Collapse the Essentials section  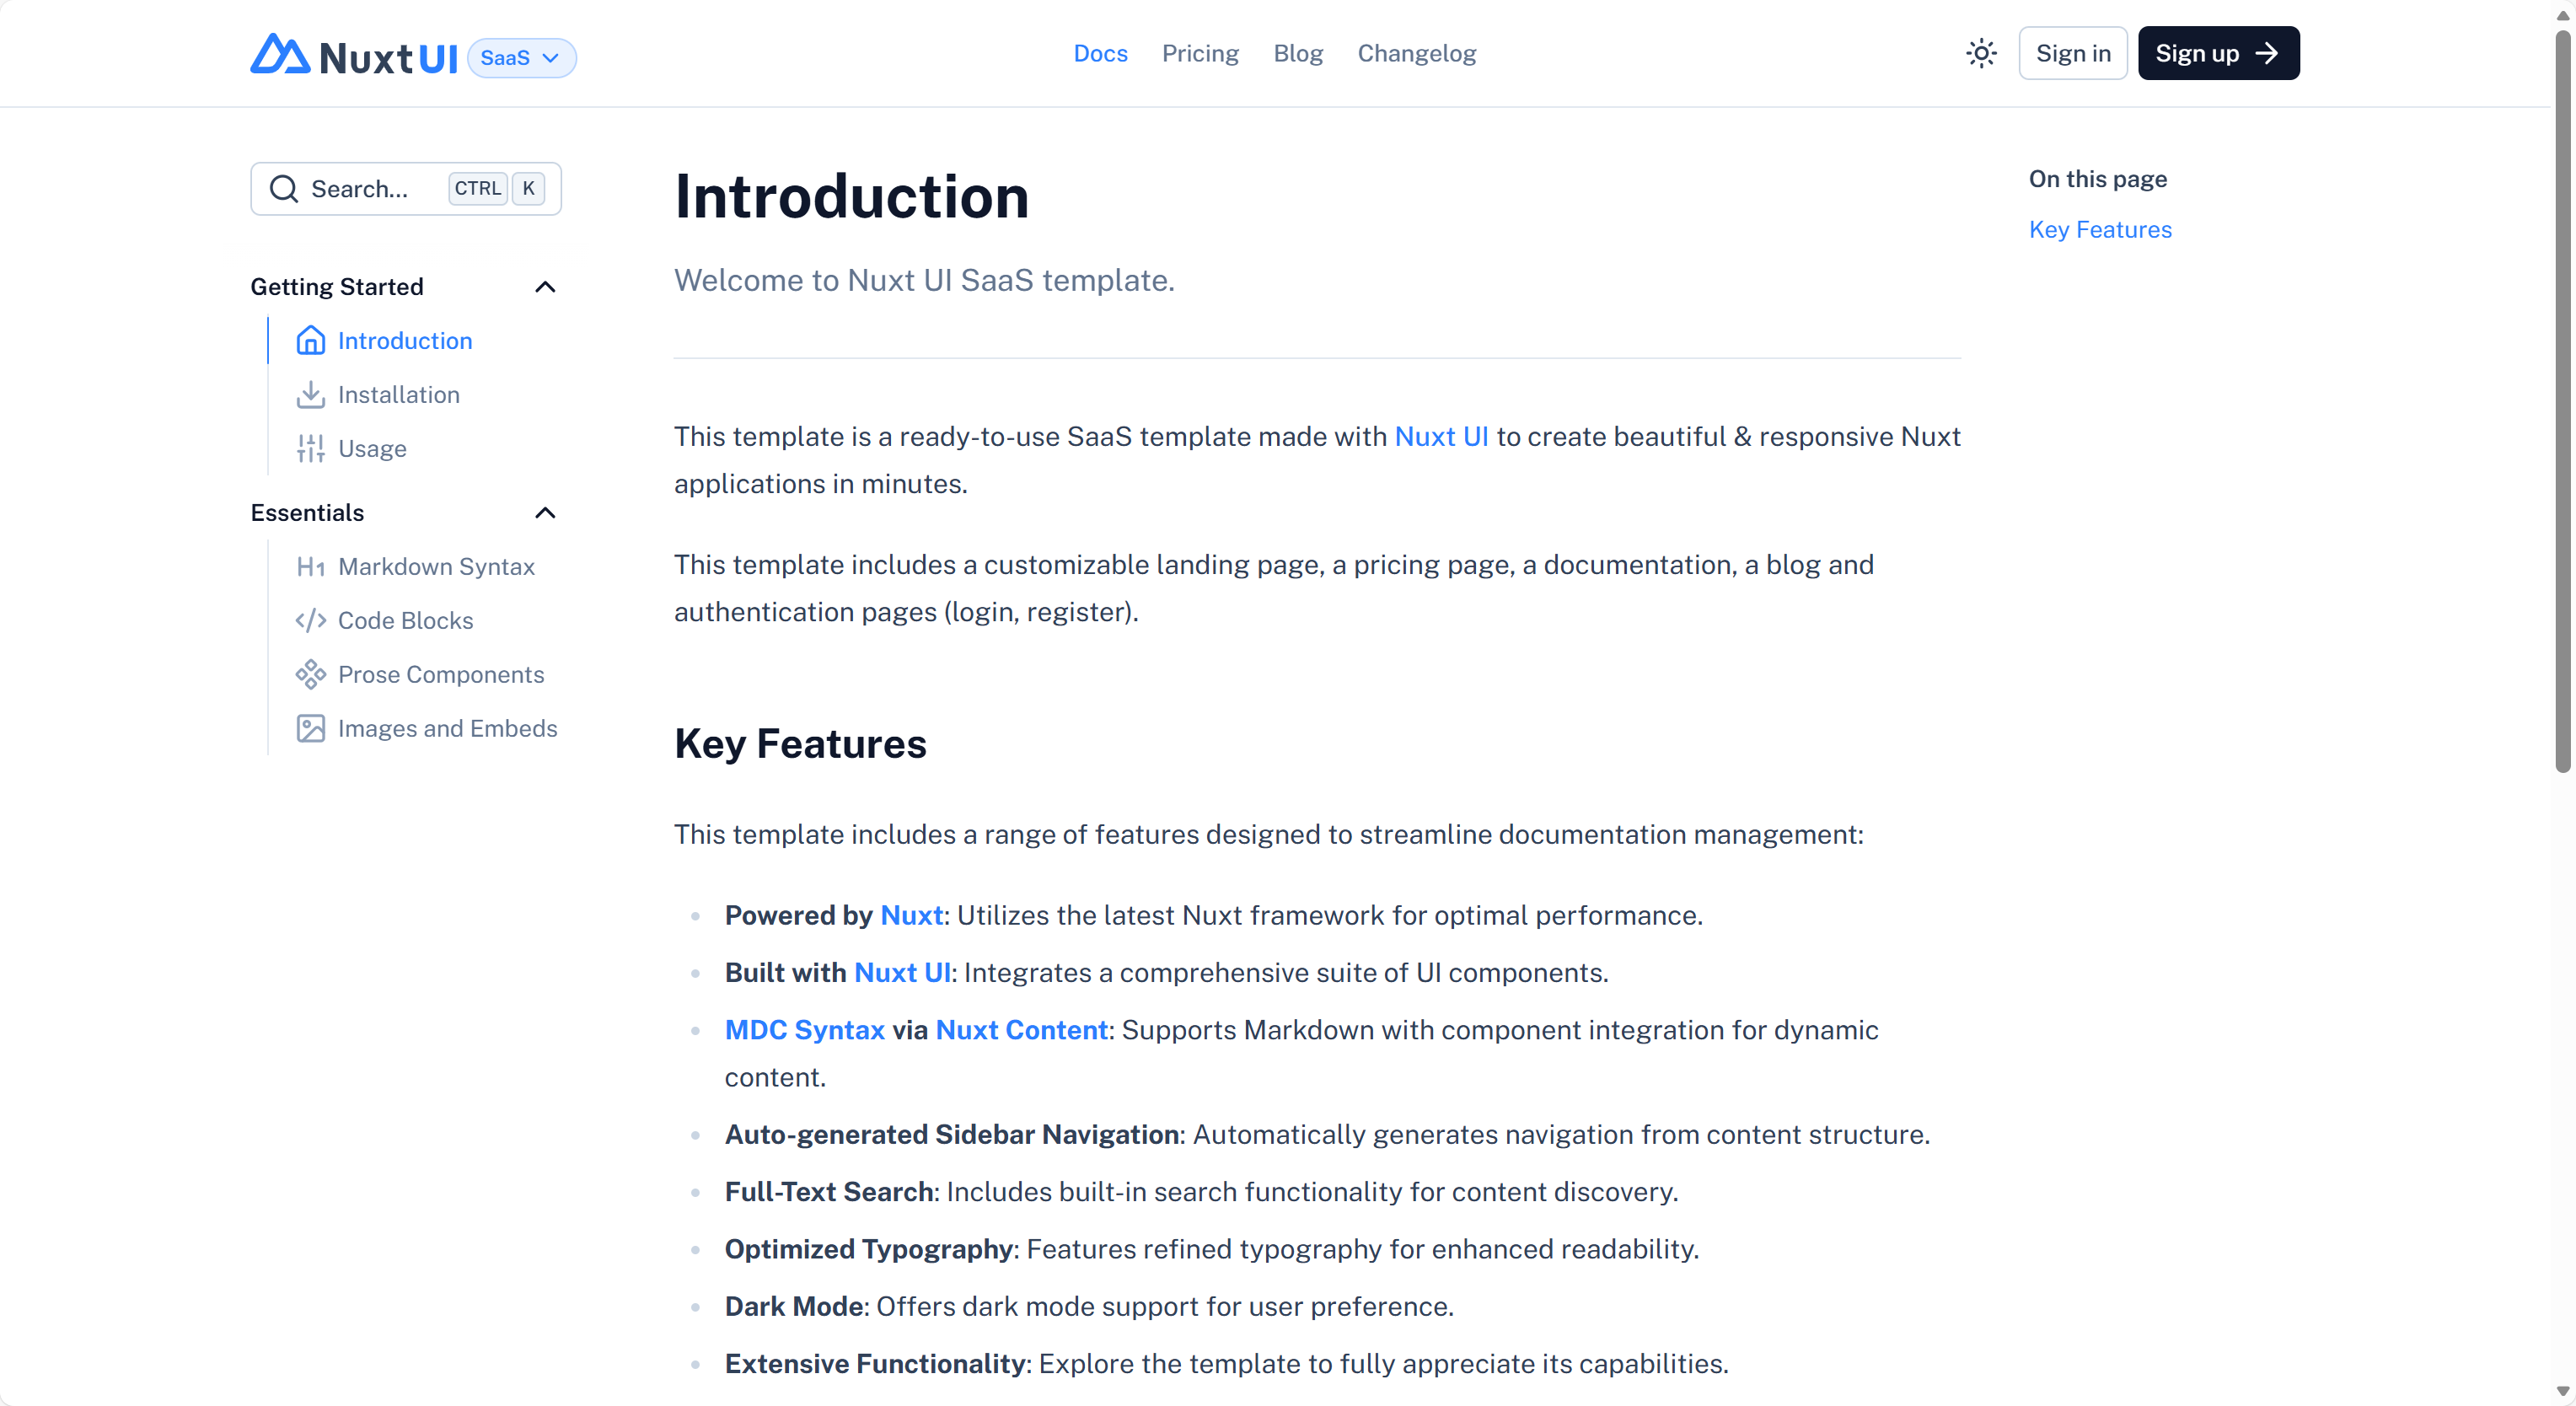coord(545,512)
